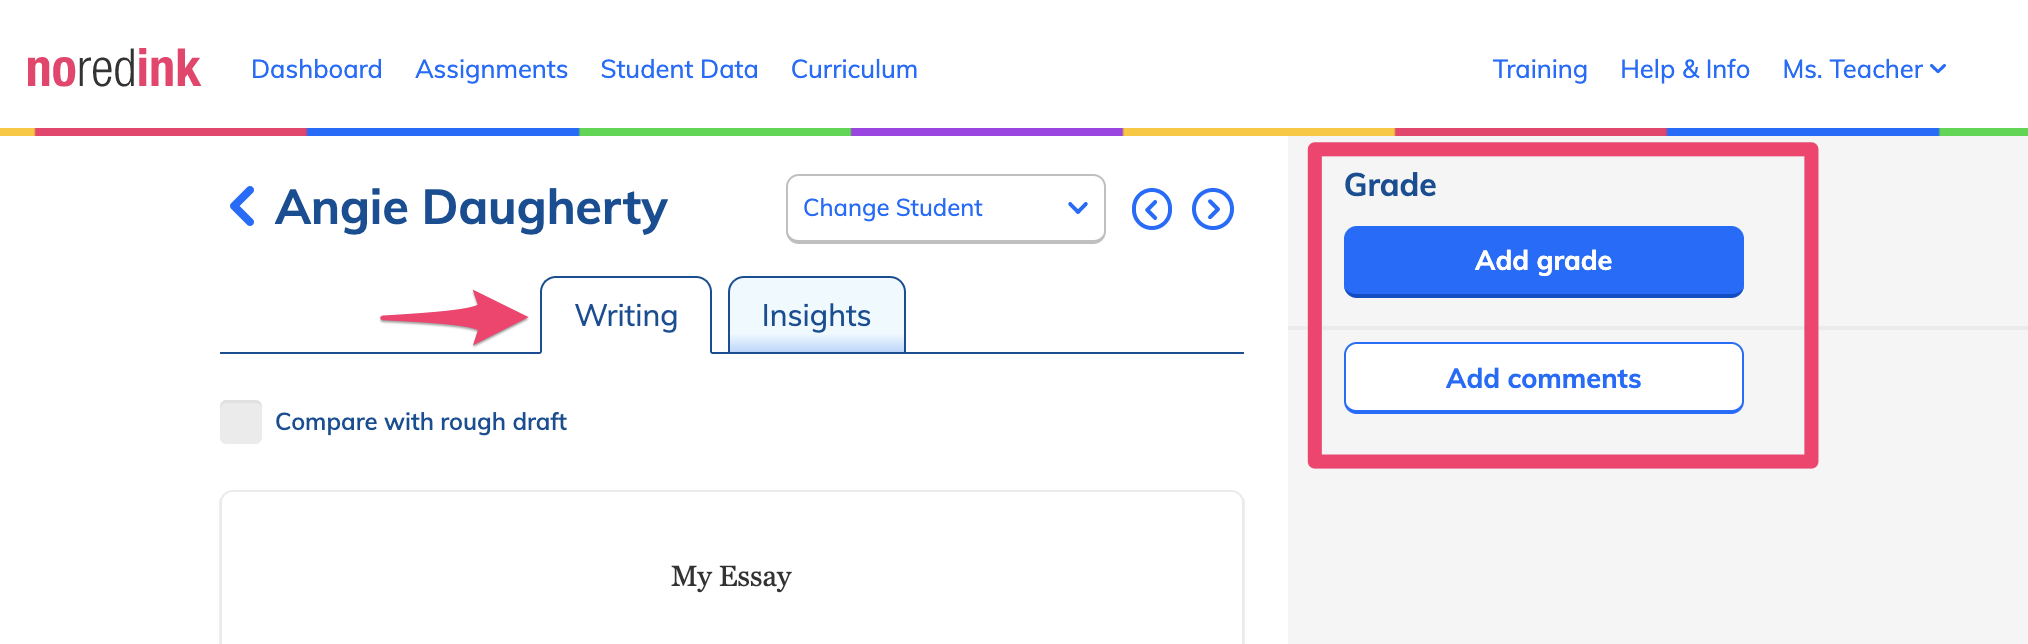Go to previous student with circled left arrow

[1152, 209]
